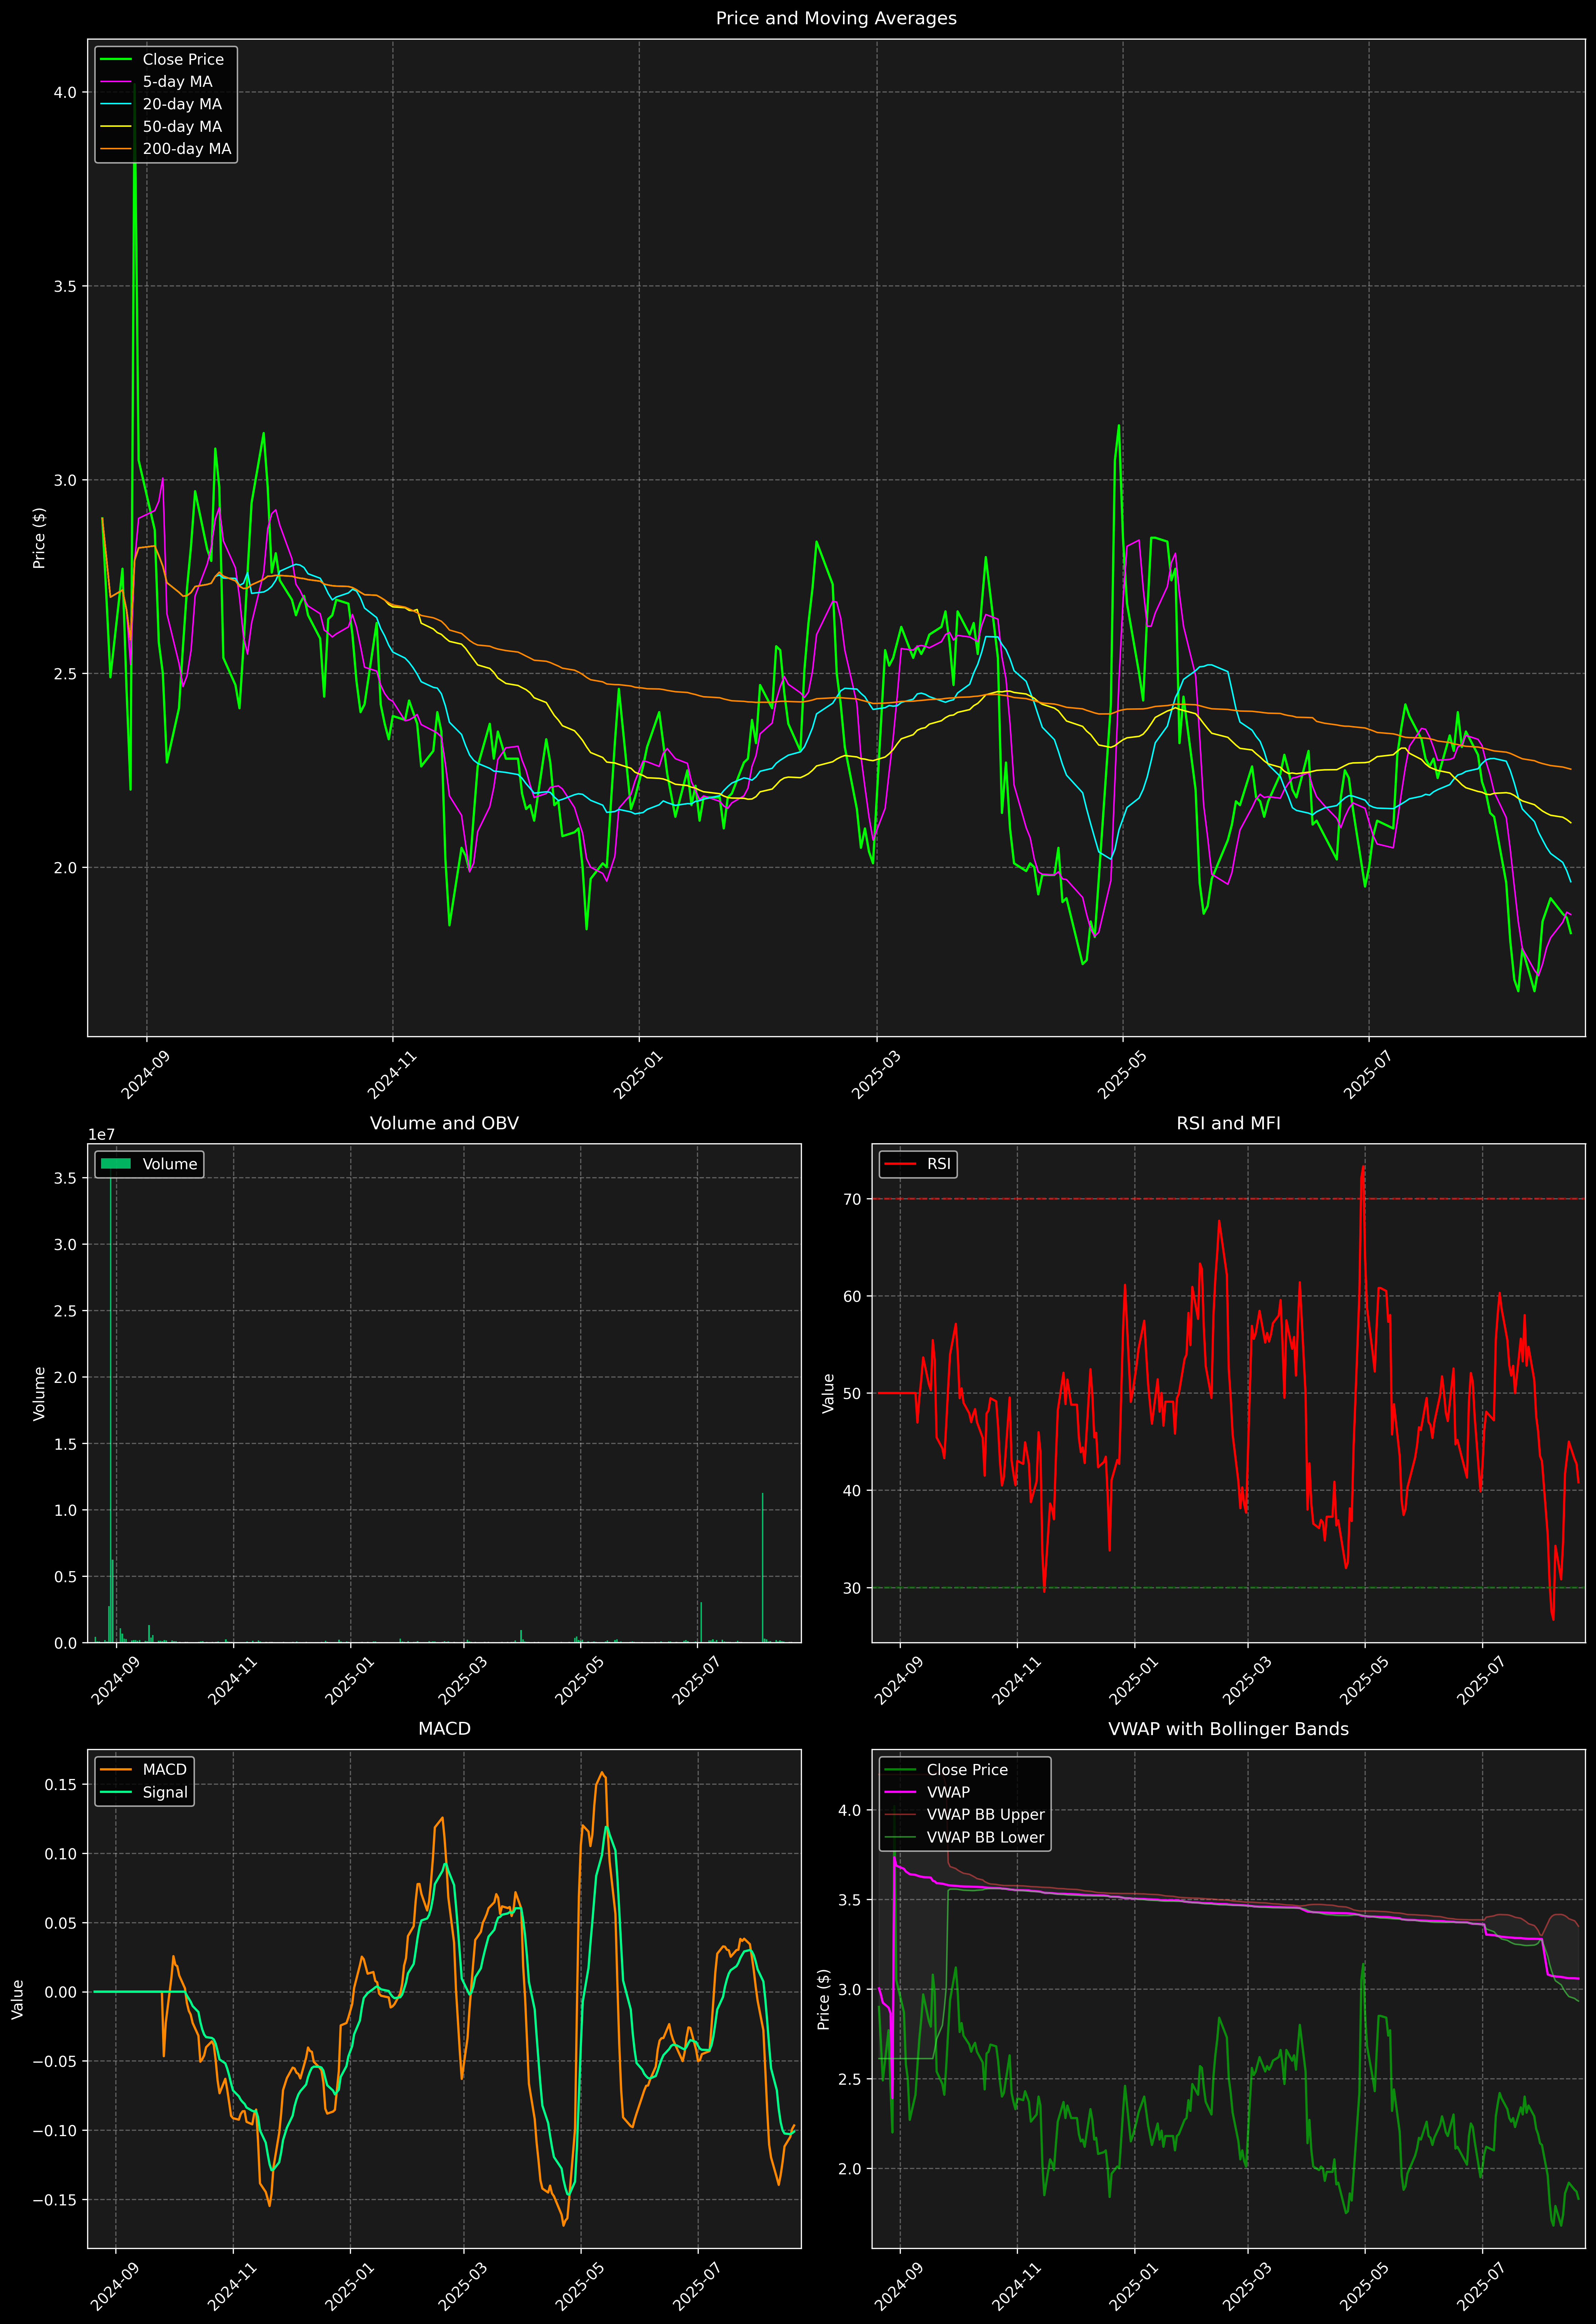
Task: Click the Price and Moving Averages title
Action: 836,18
